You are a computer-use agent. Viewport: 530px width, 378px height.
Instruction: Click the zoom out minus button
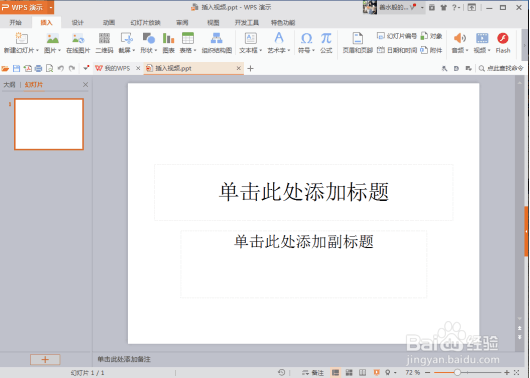click(428, 372)
